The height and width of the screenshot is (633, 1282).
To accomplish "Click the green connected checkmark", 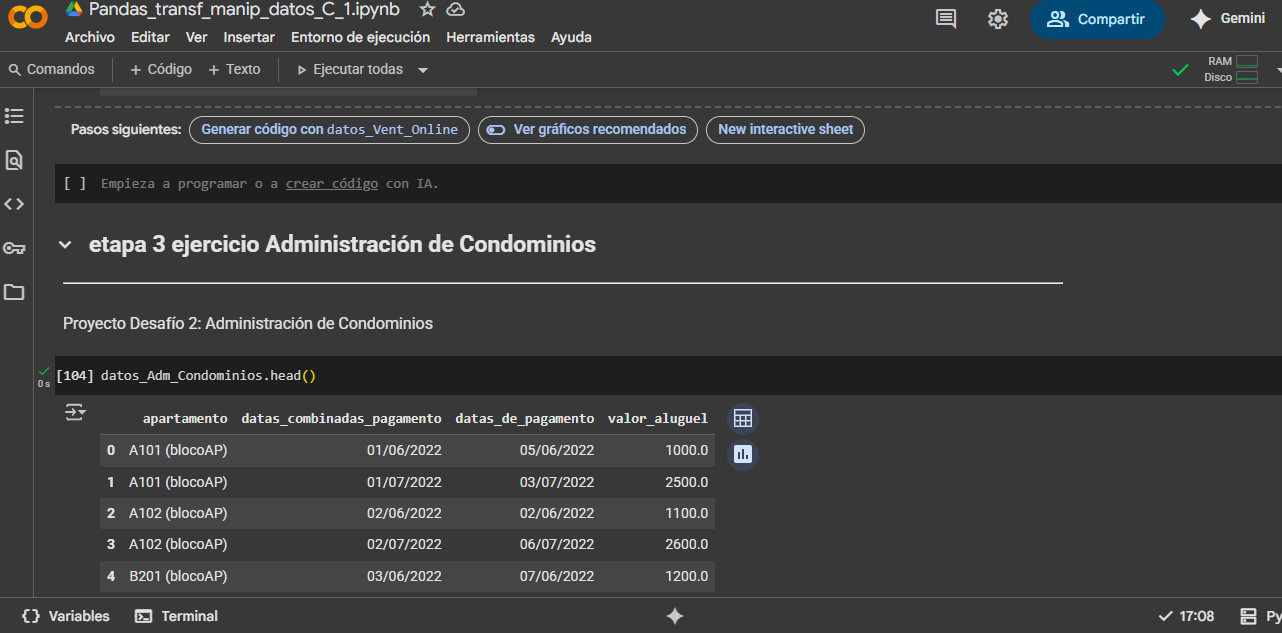I will tap(1180, 69).
